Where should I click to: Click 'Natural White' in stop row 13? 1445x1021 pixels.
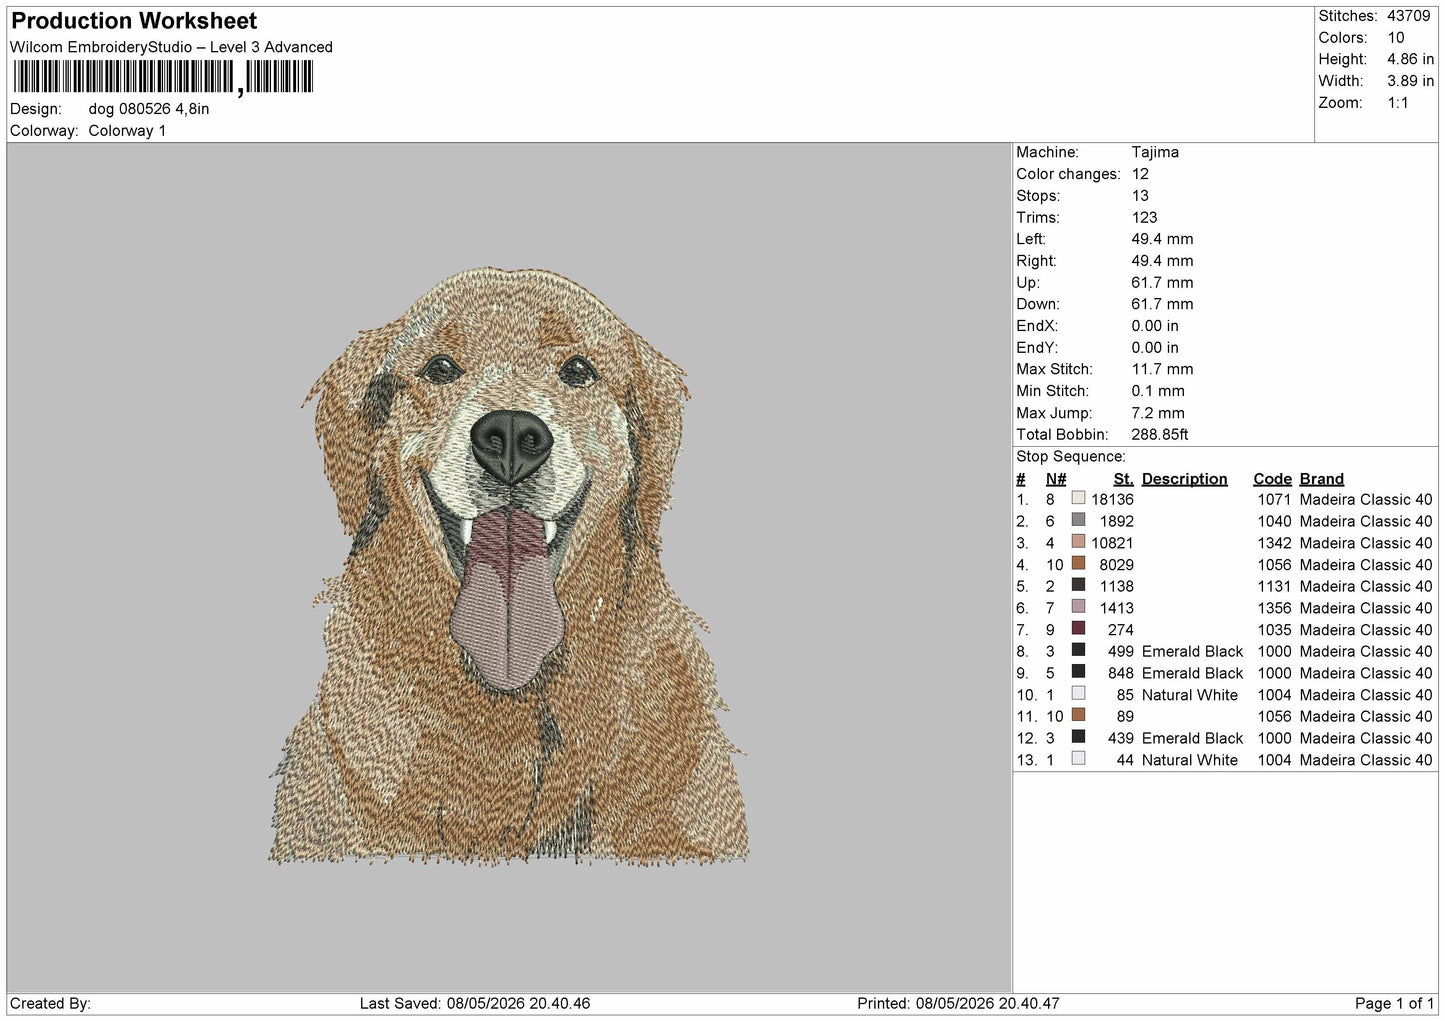point(1189,760)
